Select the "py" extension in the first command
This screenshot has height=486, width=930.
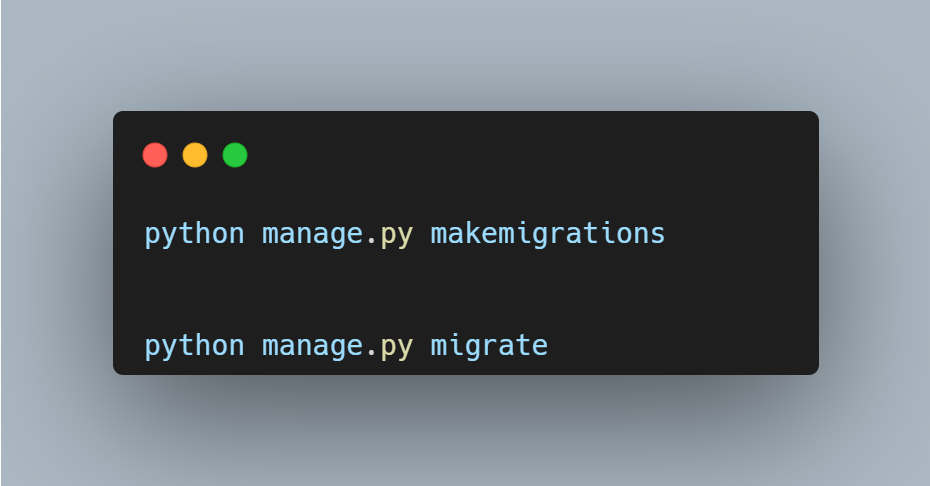397,234
